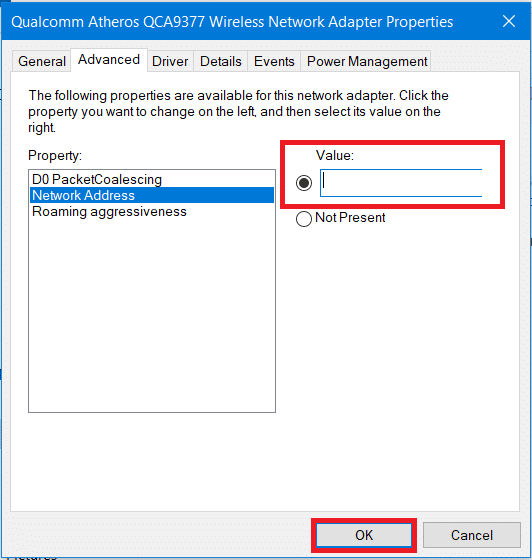Close the adapter properties dialog
This screenshot has height=560, width=532.
point(509,21)
